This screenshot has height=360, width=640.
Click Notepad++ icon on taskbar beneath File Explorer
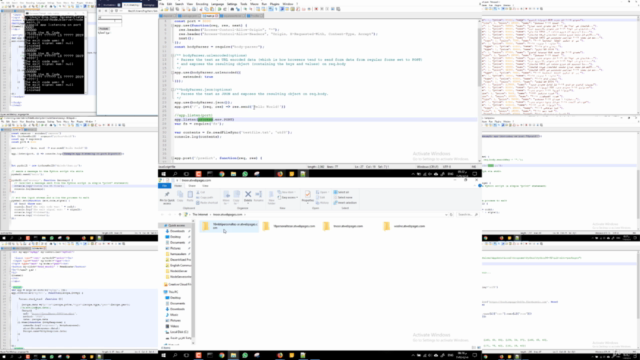[x=303, y=355]
